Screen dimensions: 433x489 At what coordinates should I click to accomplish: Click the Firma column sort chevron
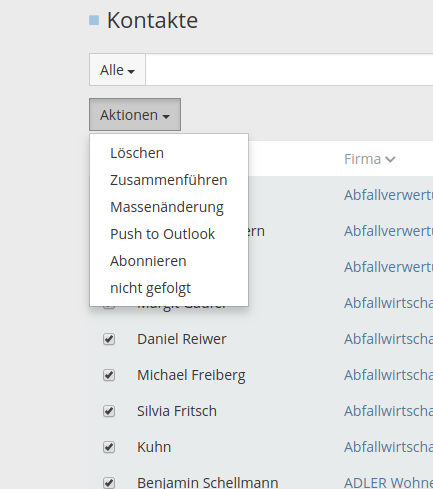tap(390, 160)
